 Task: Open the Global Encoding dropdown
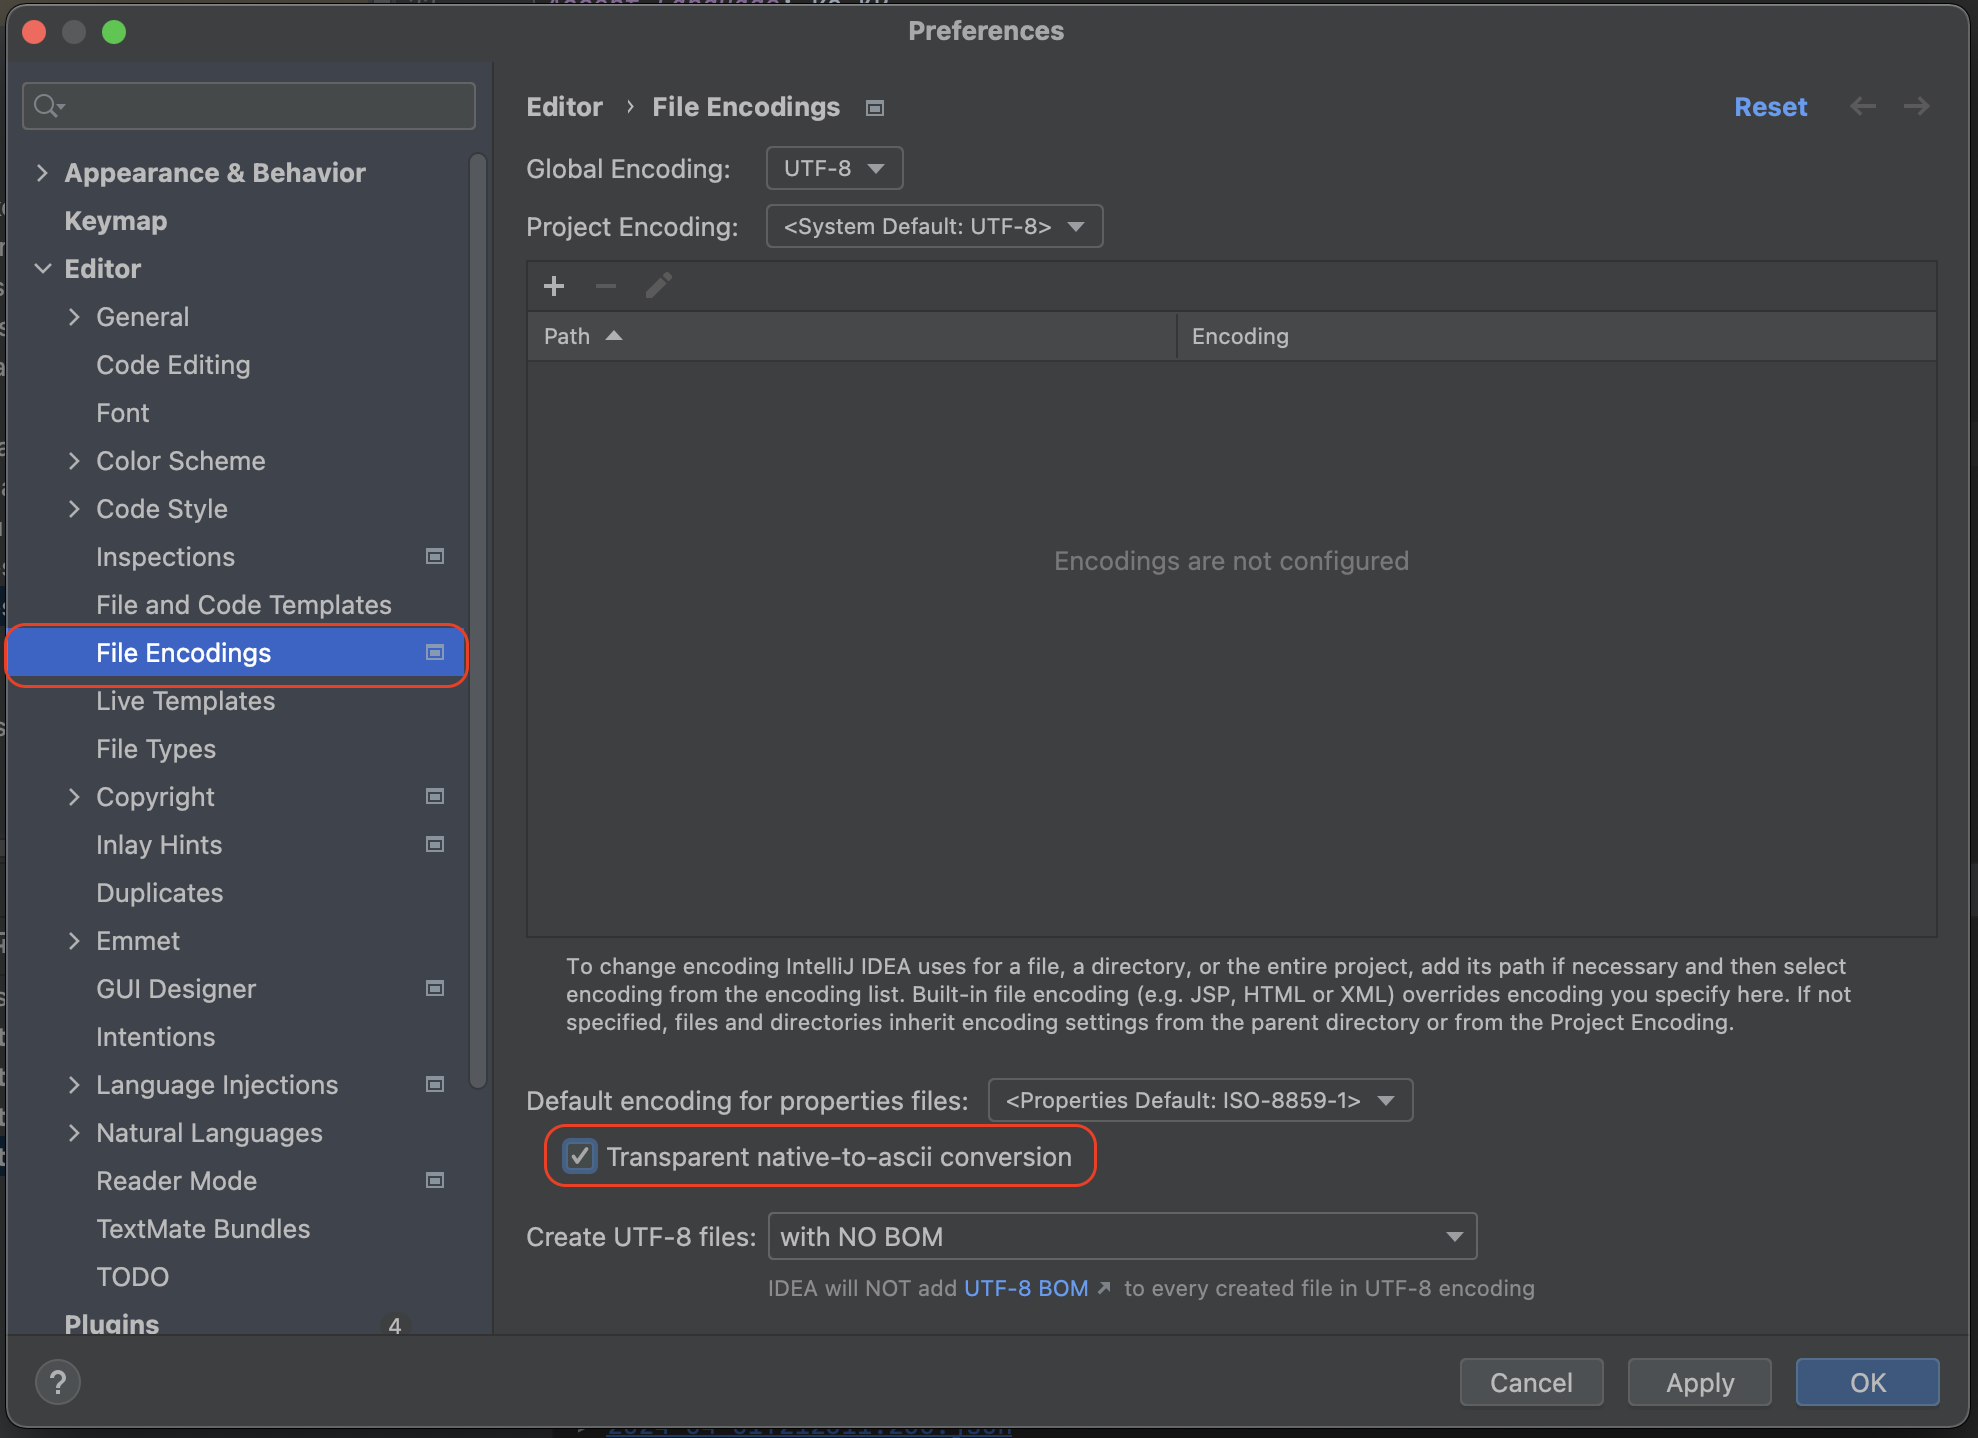[834, 168]
